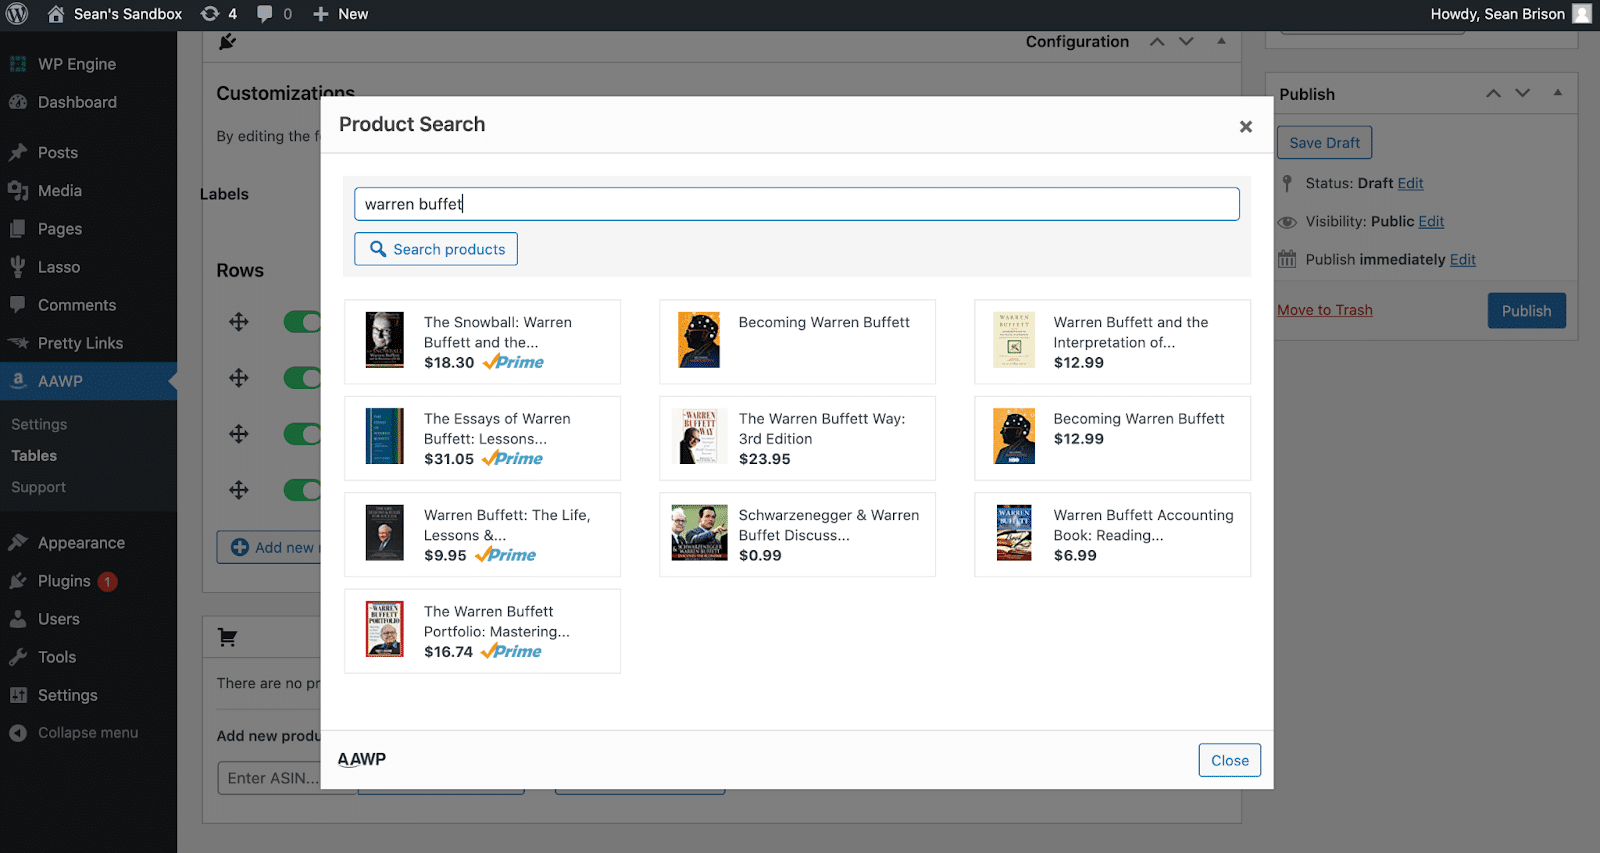Click the product search text field
This screenshot has height=853, width=1600.
tap(796, 204)
